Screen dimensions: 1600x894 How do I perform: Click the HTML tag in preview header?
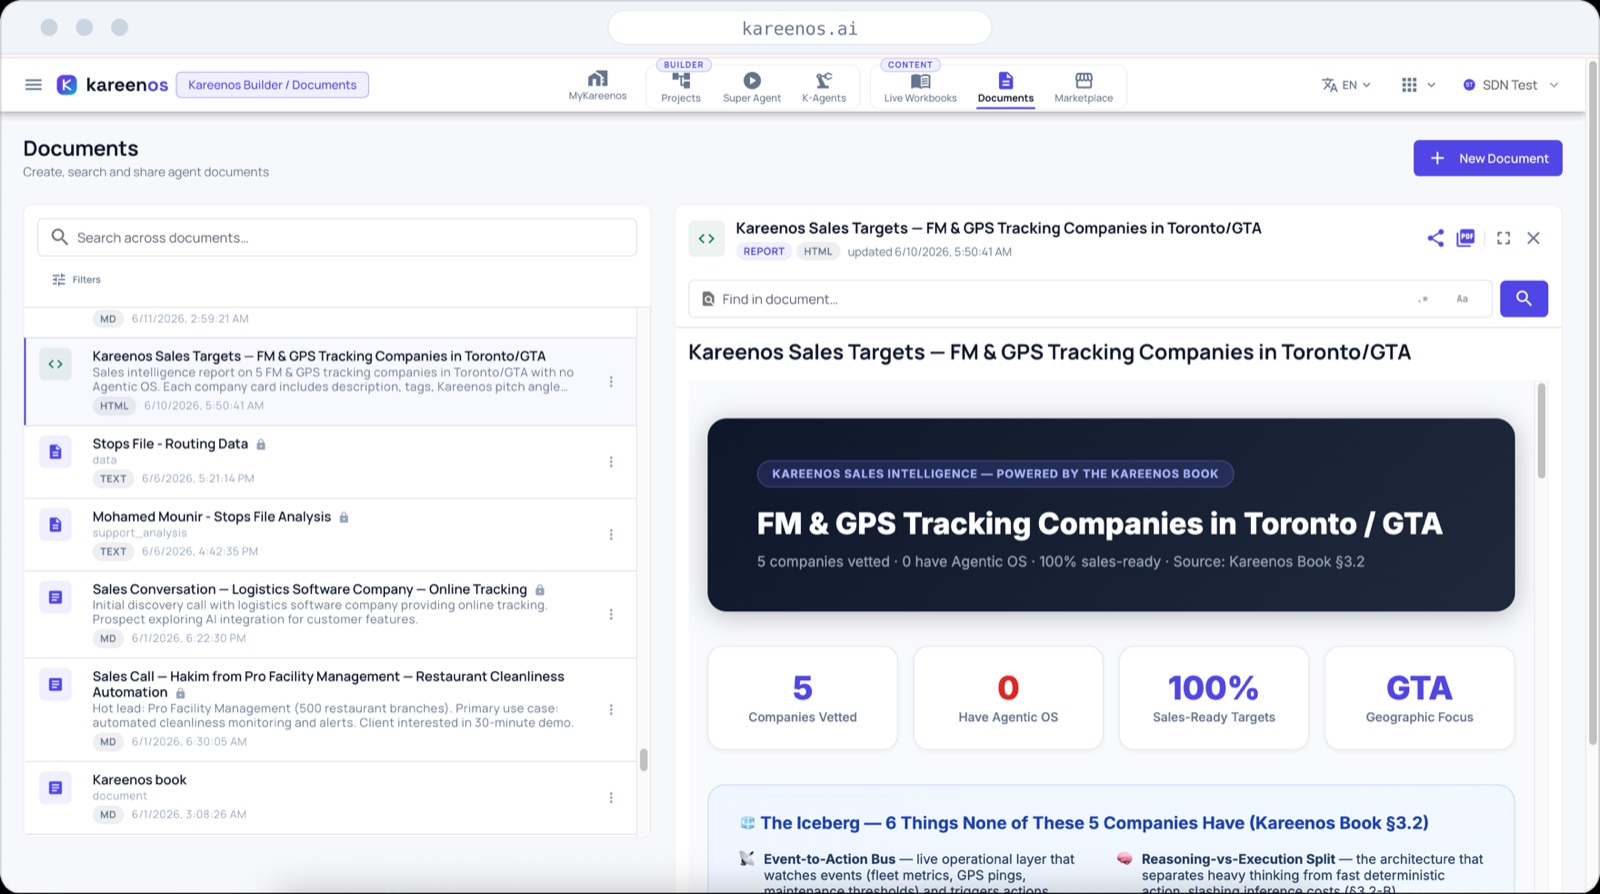818,252
